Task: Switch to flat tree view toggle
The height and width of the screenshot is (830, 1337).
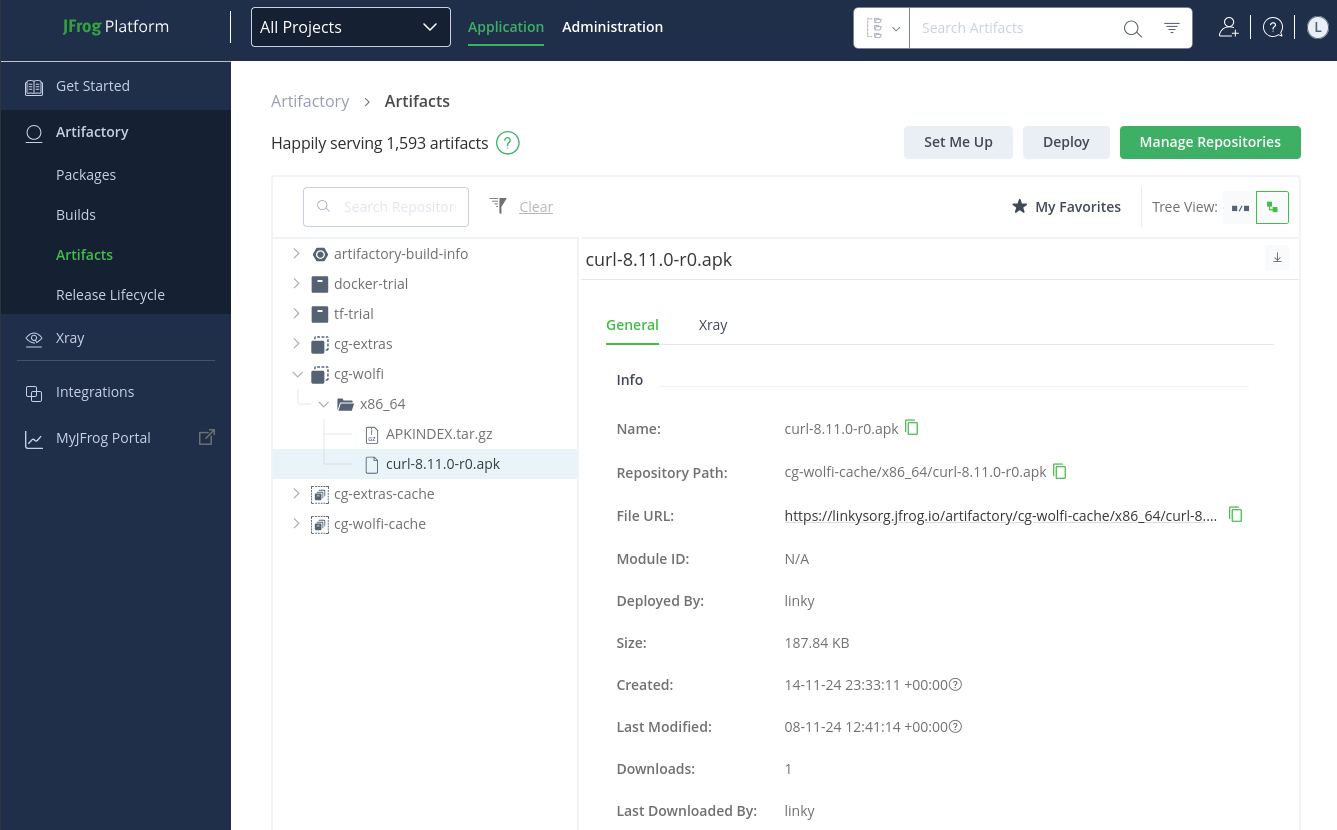Action: (x=1240, y=207)
